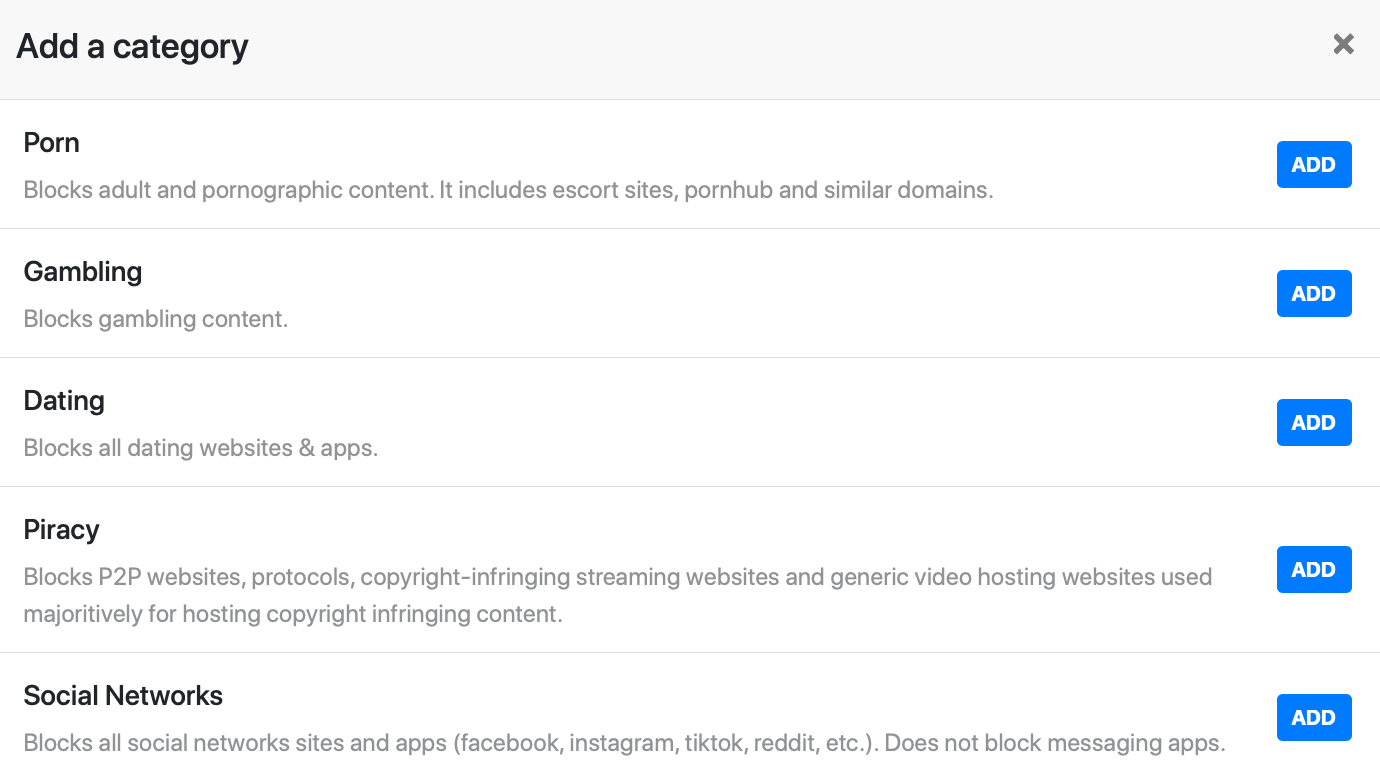Close the Add a category dialog
The height and width of the screenshot is (773, 1380).
(1343, 44)
